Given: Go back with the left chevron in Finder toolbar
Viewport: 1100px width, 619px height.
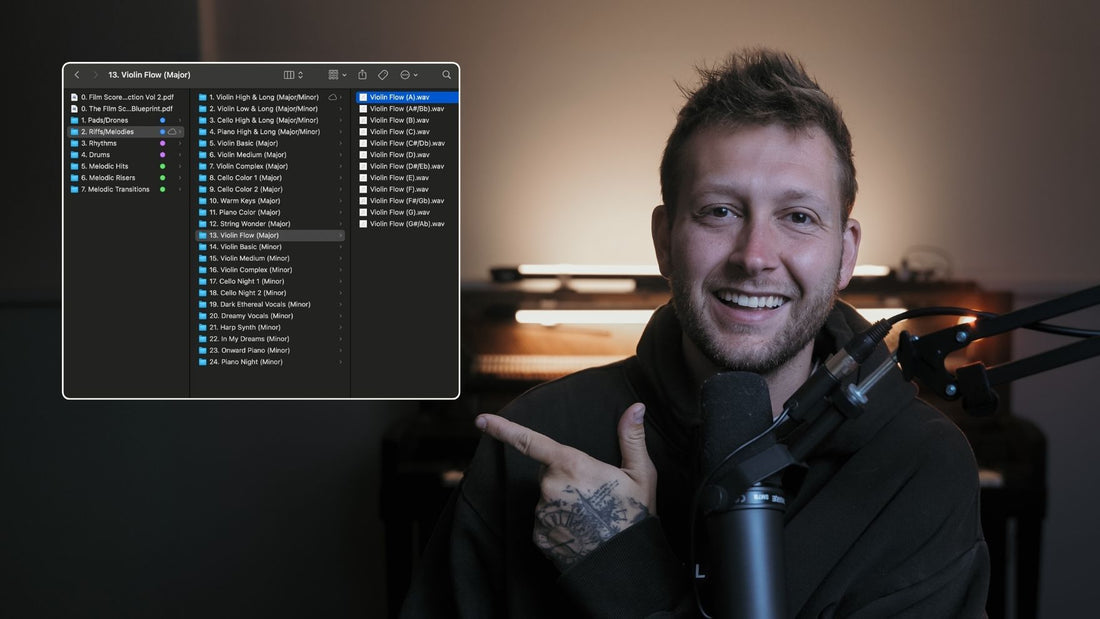Looking at the screenshot, I should tap(77, 74).
